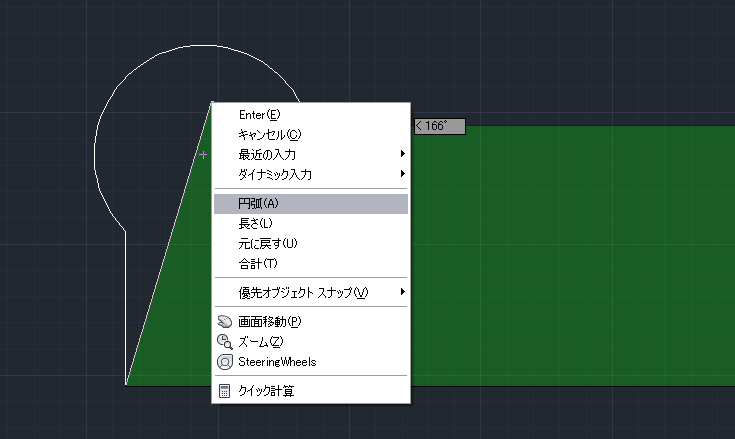Click the pan hand icon beside 画面移動
735x439 pixels.
[225, 321]
